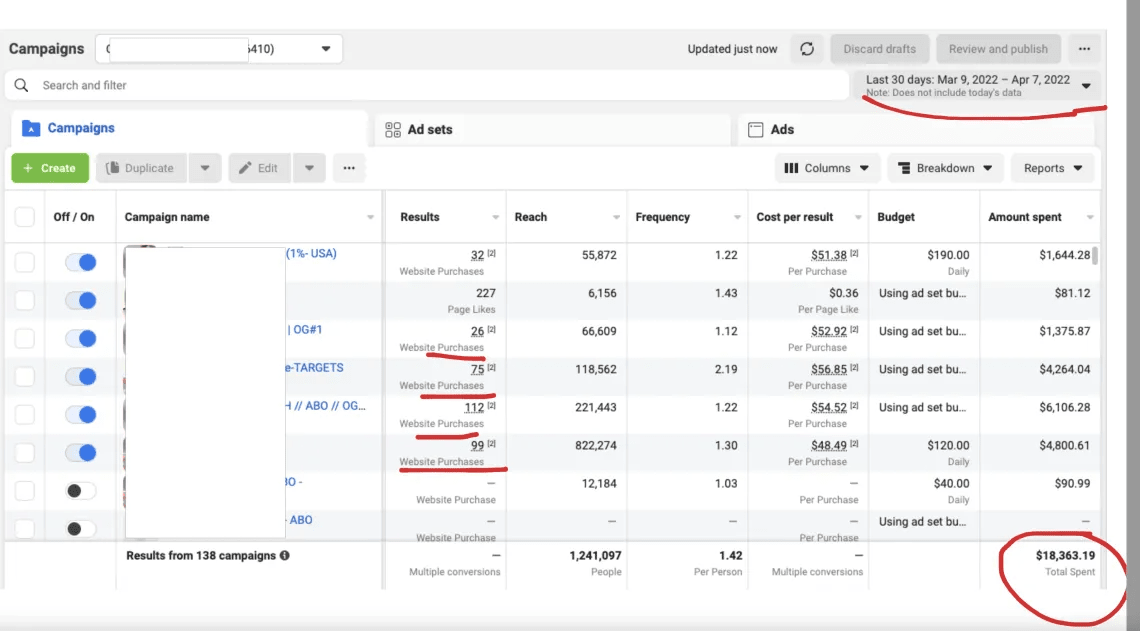Focus the Search and filter field

[x=427, y=85]
